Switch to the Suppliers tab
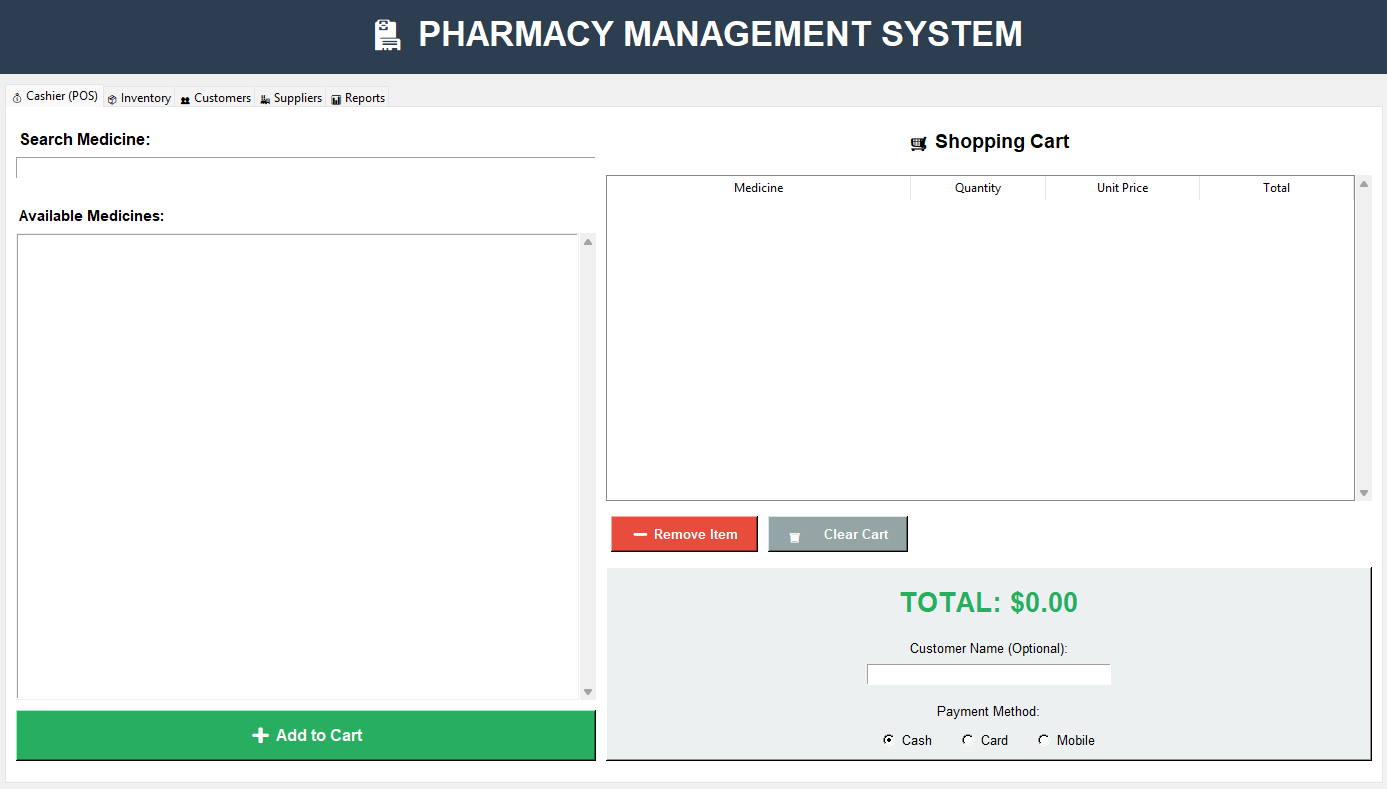 pos(291,98)
